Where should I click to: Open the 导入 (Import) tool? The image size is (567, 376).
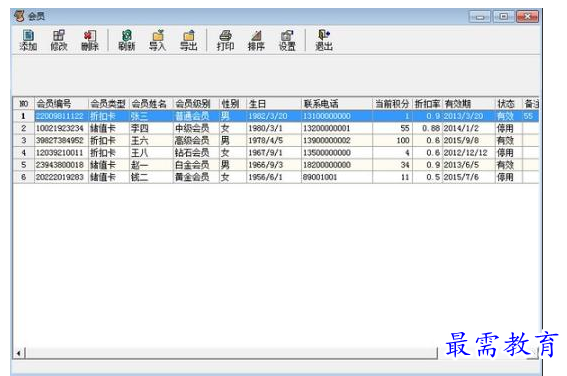[158, 40]
